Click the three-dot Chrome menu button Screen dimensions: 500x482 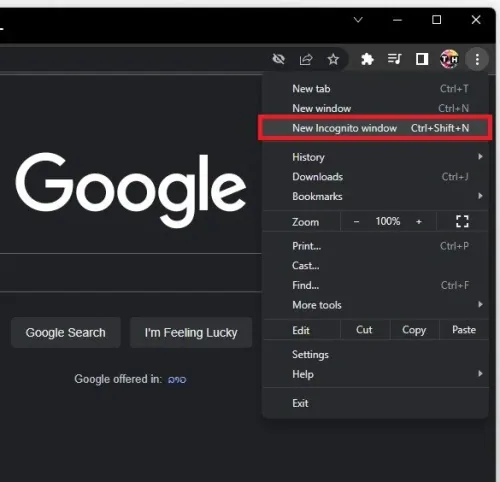click(x=477, y=59)
